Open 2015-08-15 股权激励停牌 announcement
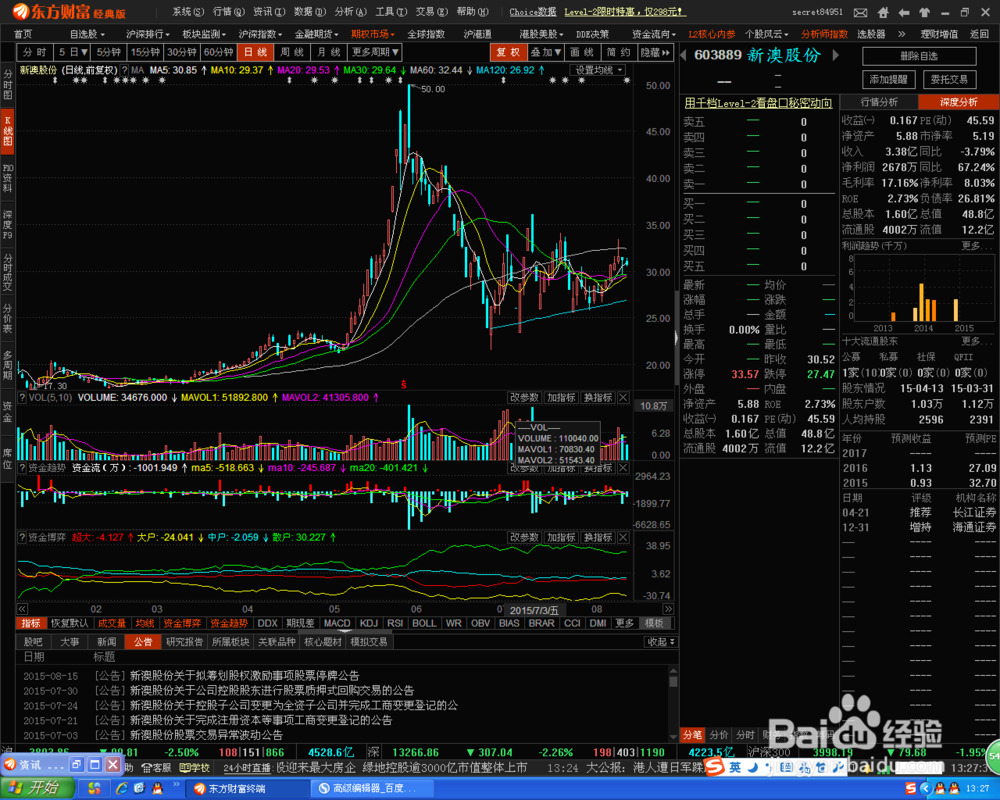The image size is (1000, 800). coord(244,676)
